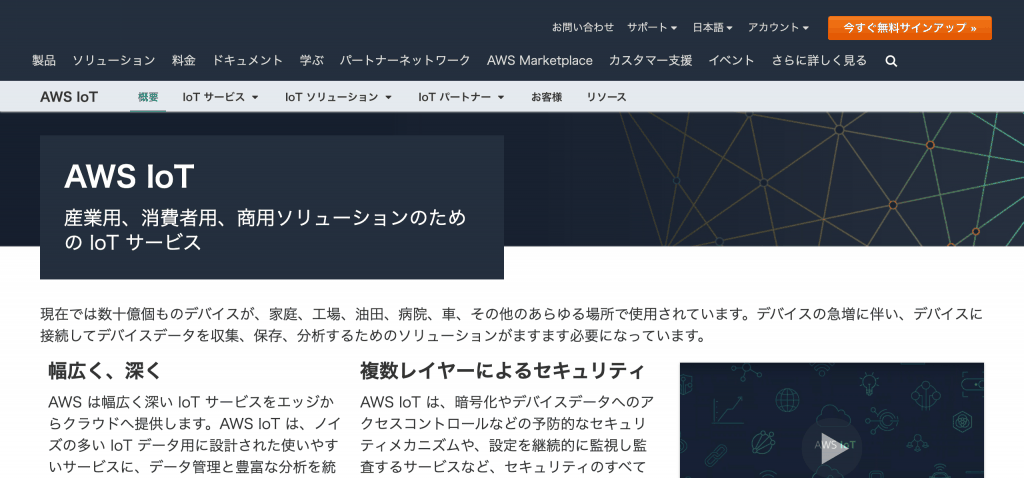1024x478 pixels.
Task: Open カスタマー支援 in the navigation
Action: click(x=650, y=61)
